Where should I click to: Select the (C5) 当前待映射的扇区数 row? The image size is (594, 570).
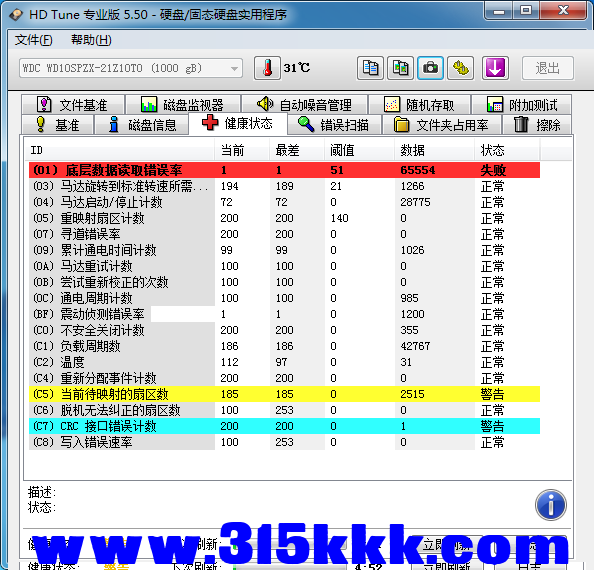pos(284,394)
